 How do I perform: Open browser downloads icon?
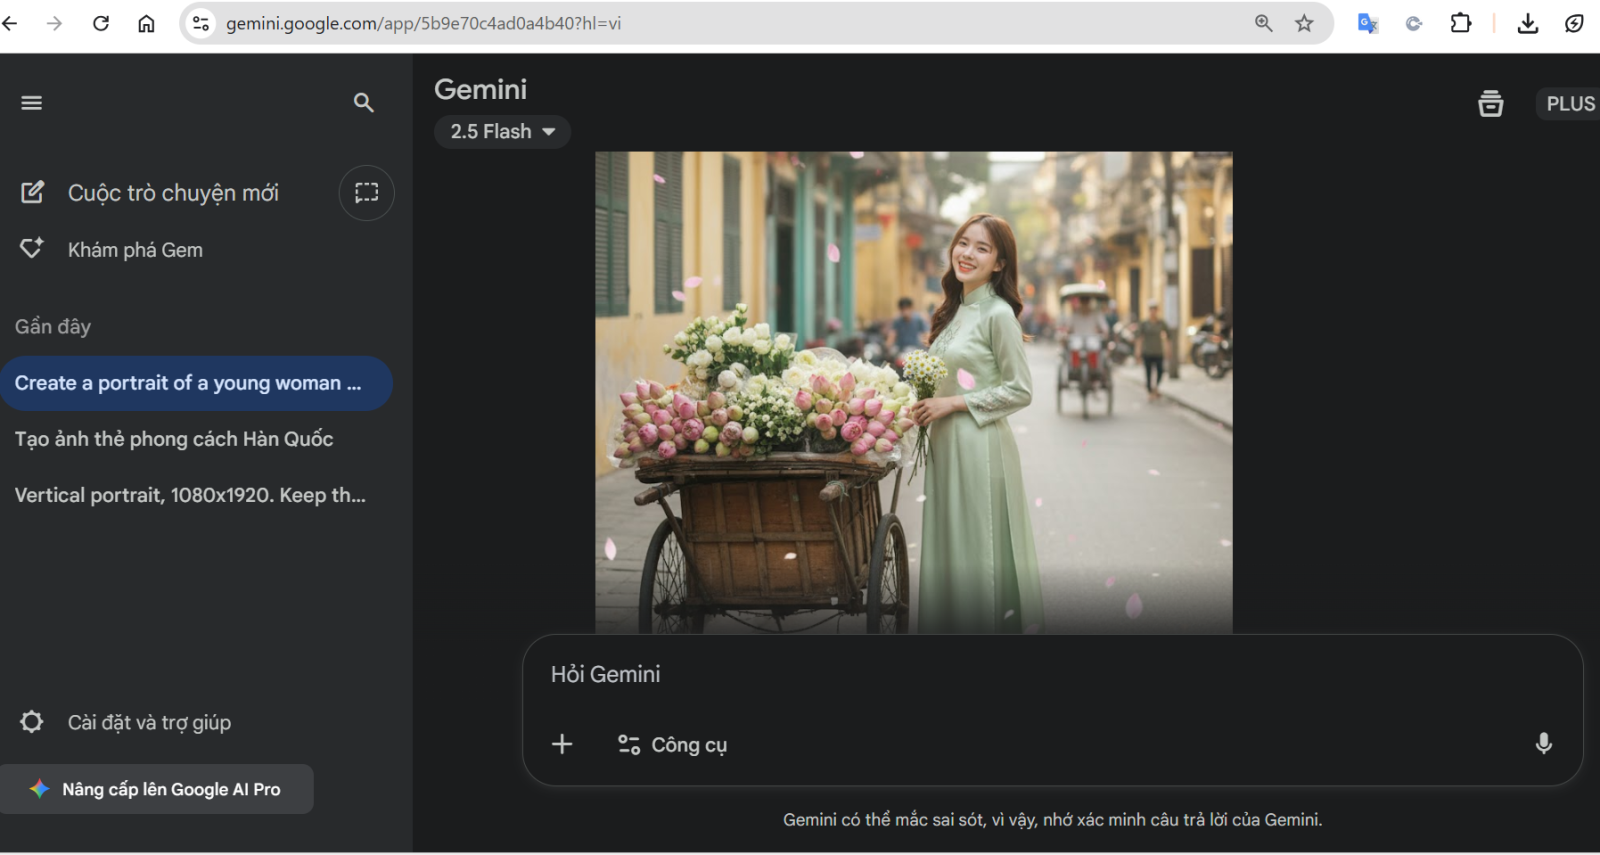(x=1527, y=23)
